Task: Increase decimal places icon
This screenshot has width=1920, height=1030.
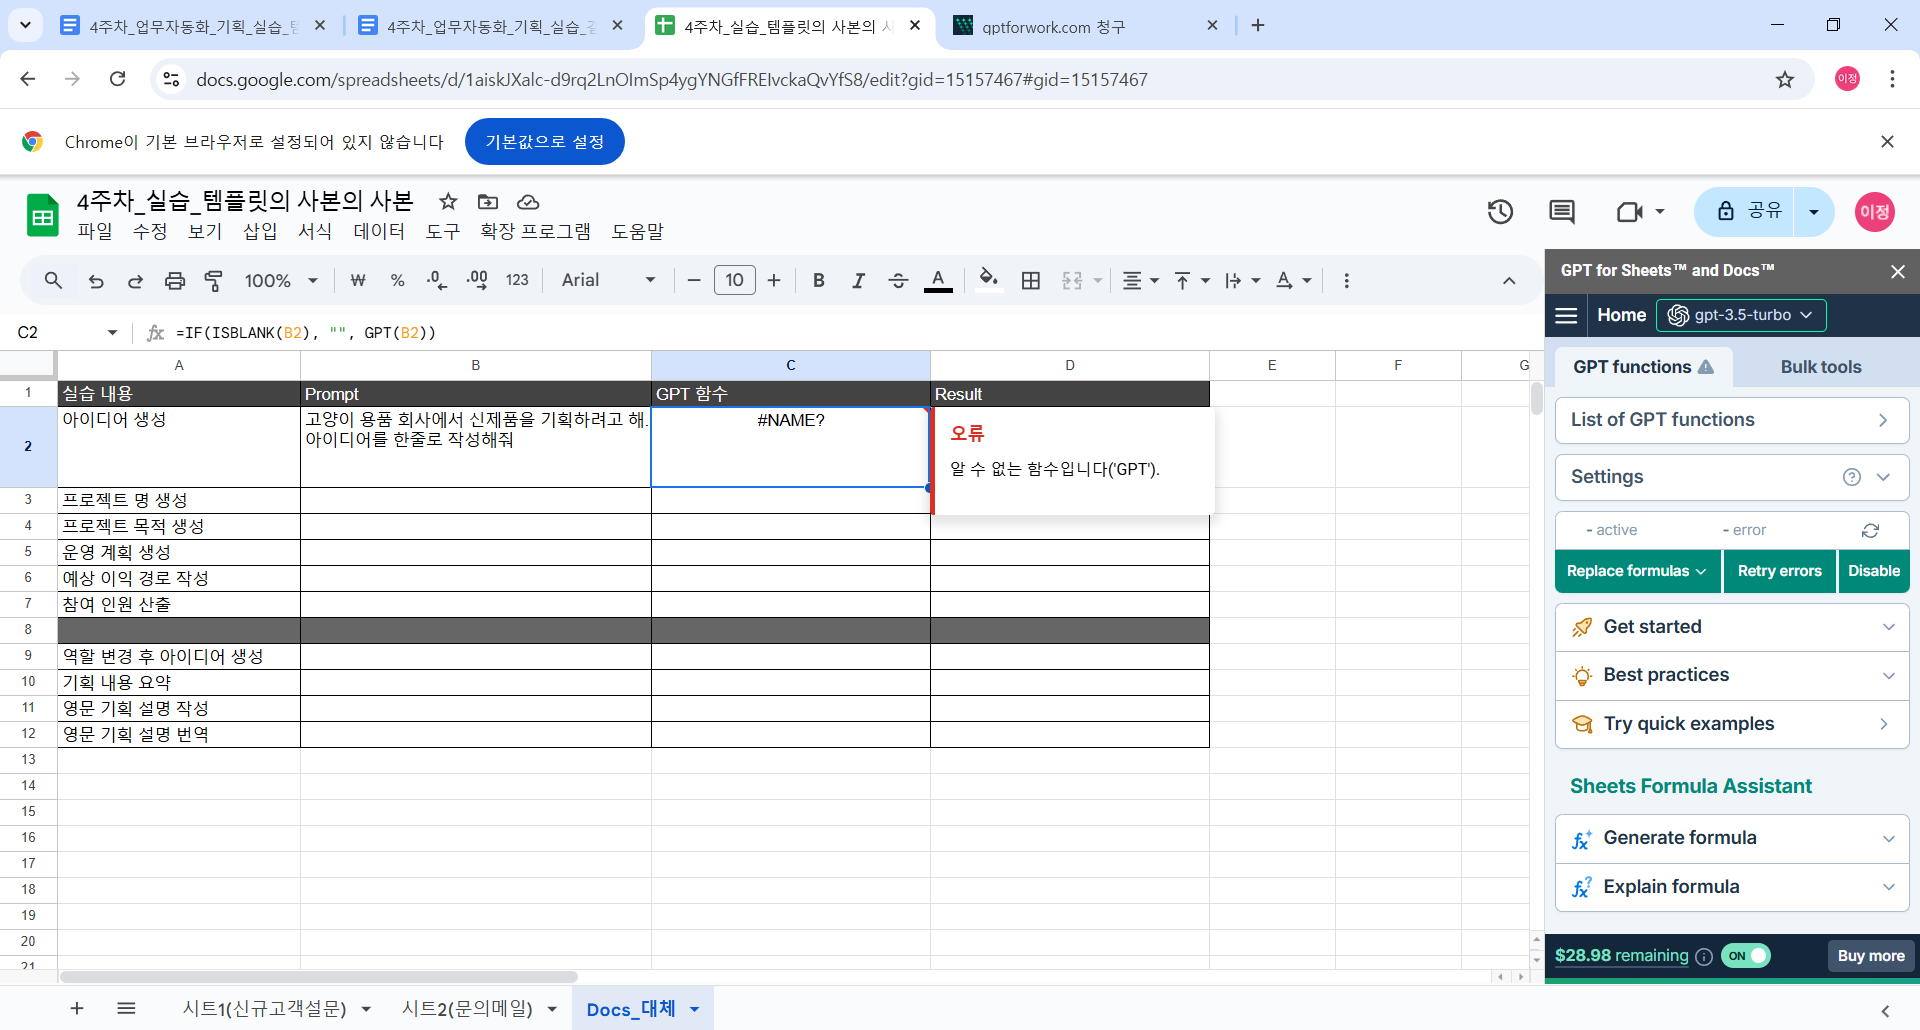Action: tap(477, 281)
